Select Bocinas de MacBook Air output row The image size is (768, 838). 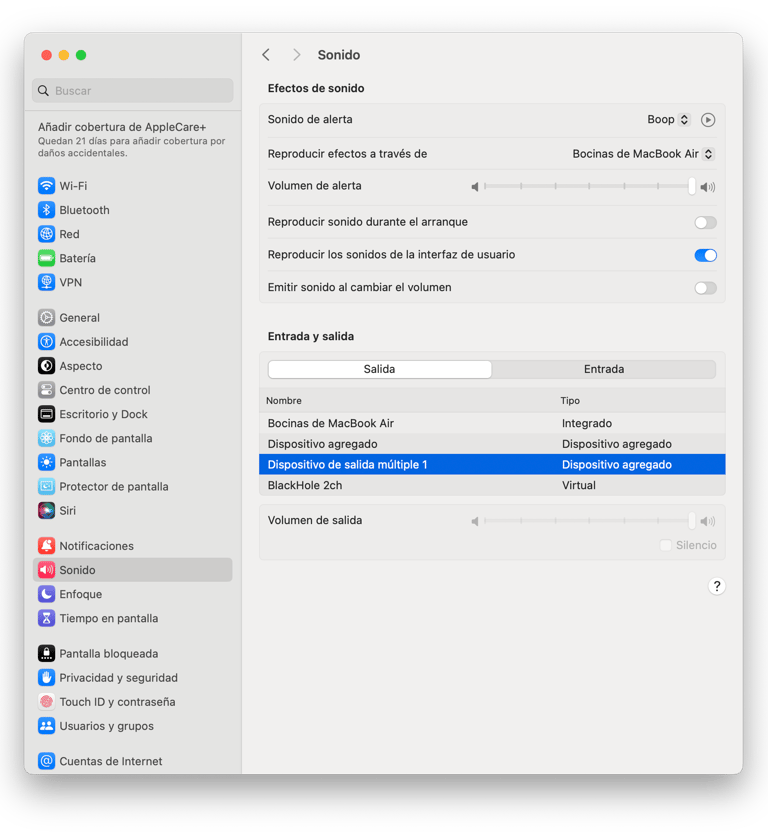[492, 423]
